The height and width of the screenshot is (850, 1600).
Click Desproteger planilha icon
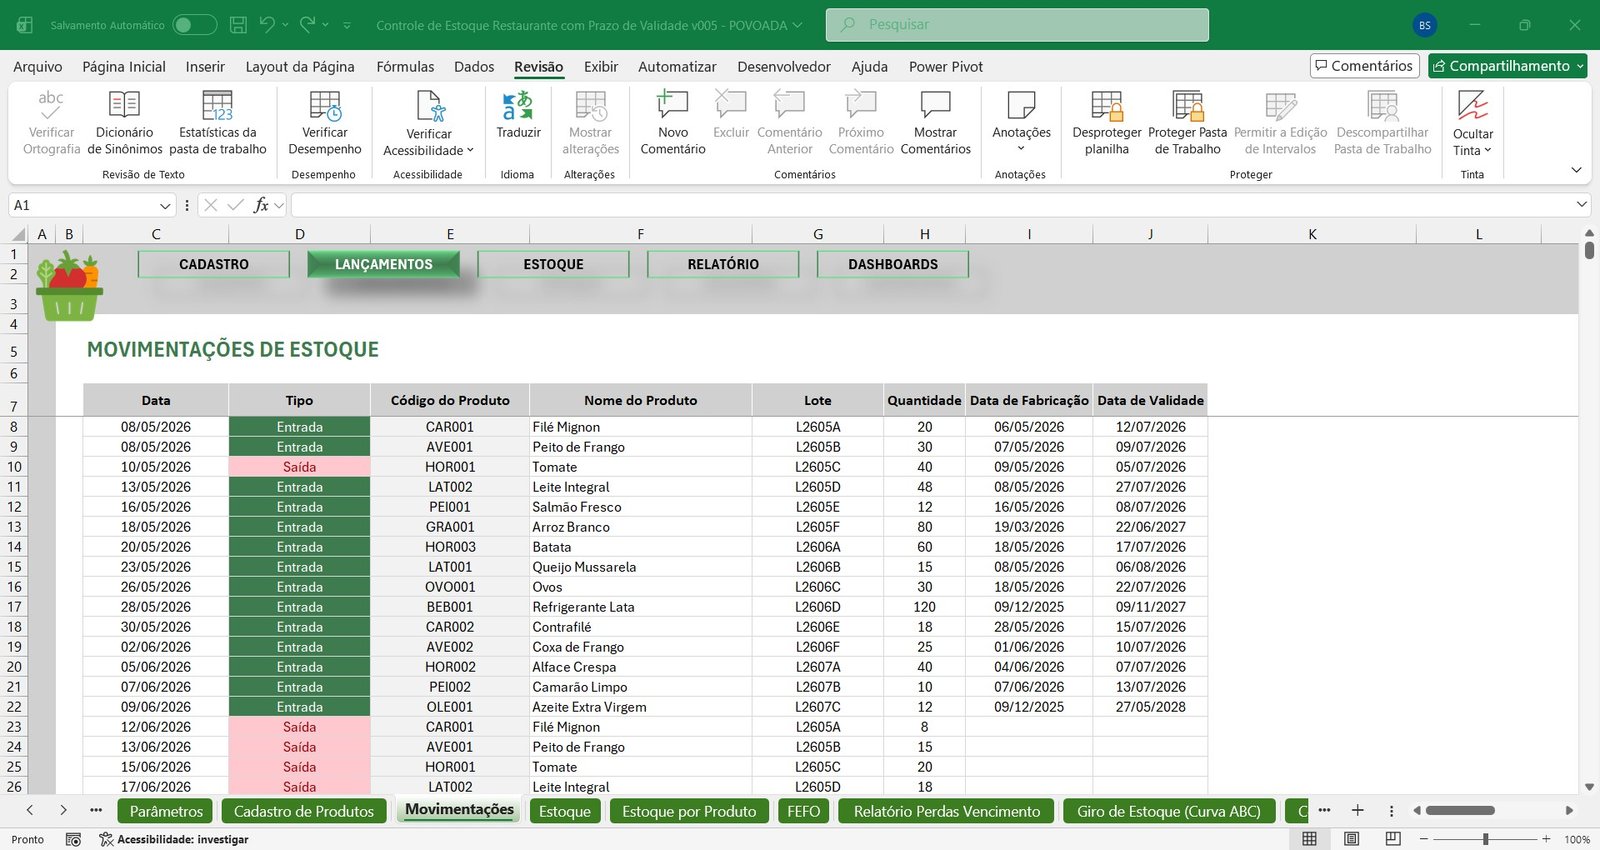click(x=1107, y=105)
